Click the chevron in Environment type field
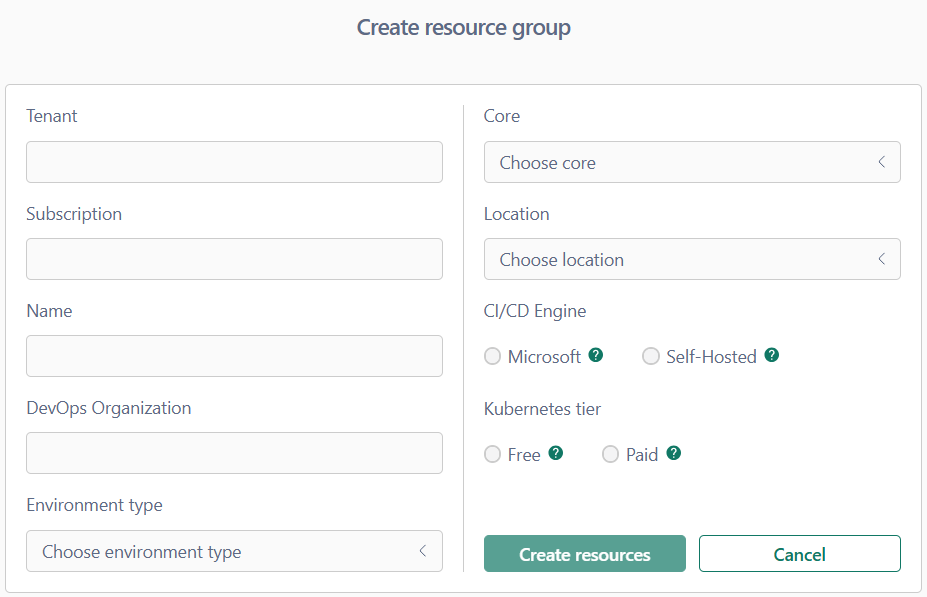927x597 pixels. click(x=423, y=551)
